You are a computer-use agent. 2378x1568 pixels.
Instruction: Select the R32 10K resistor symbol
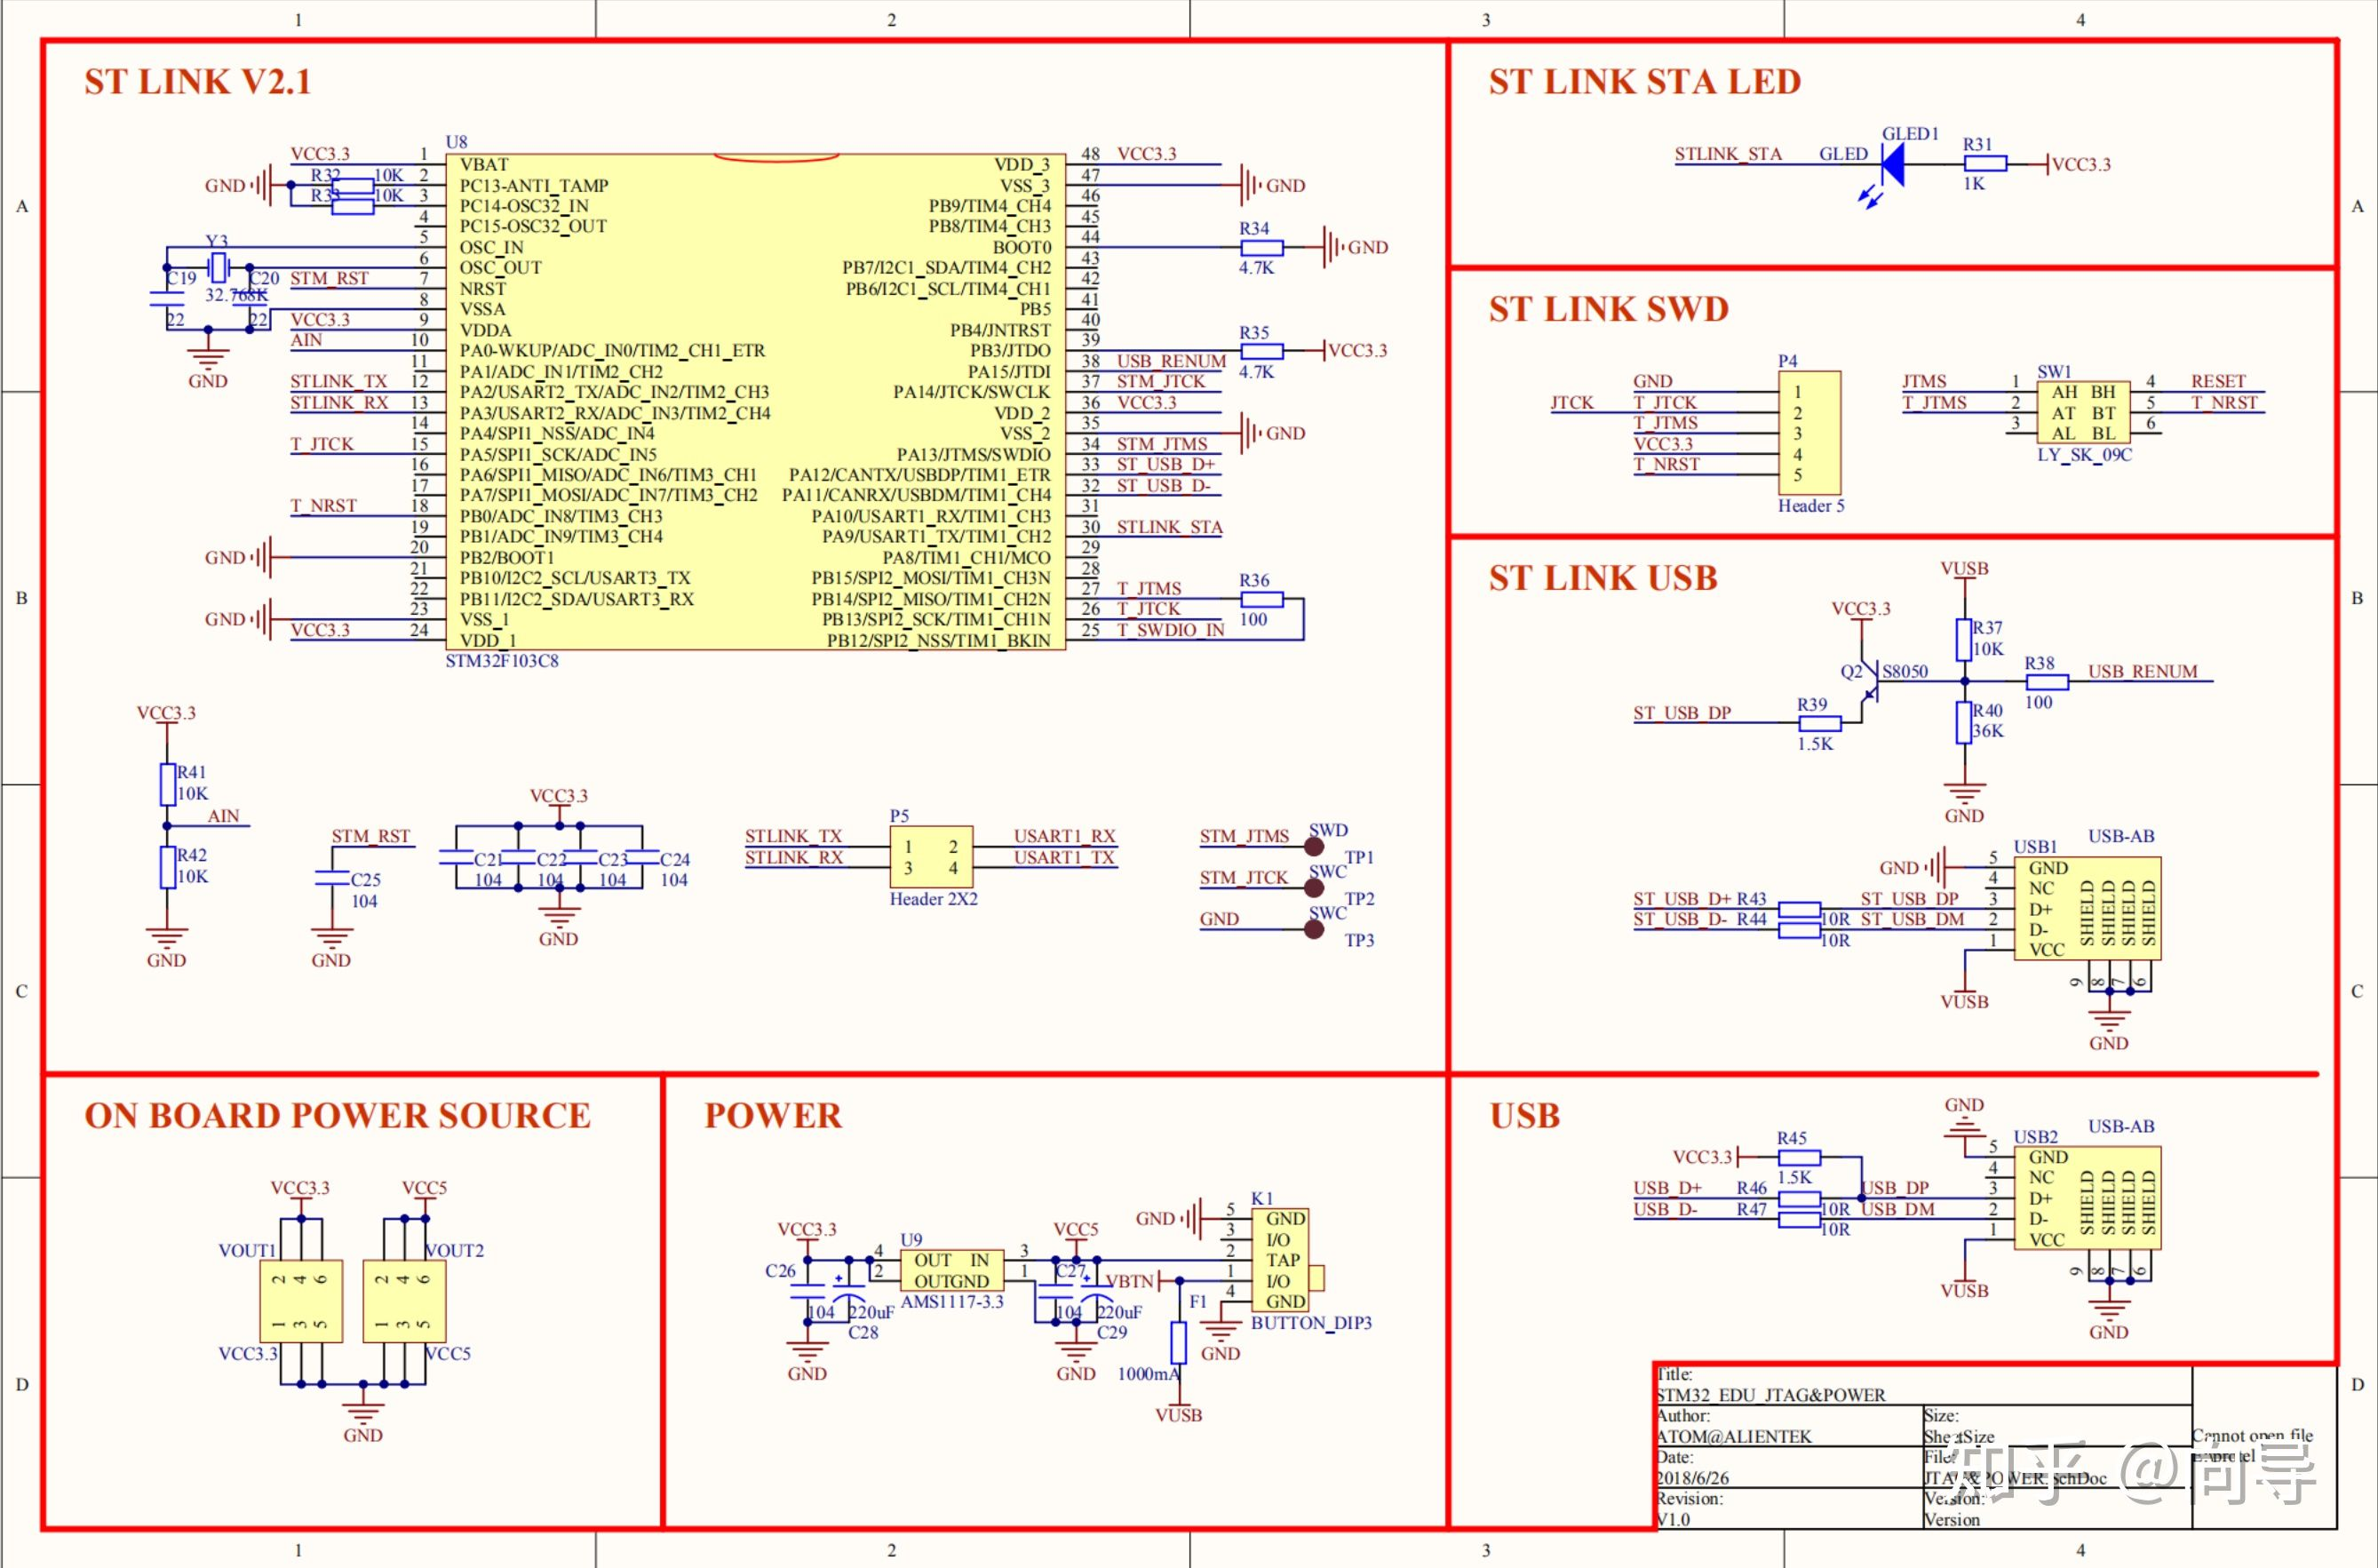(352, 186)
